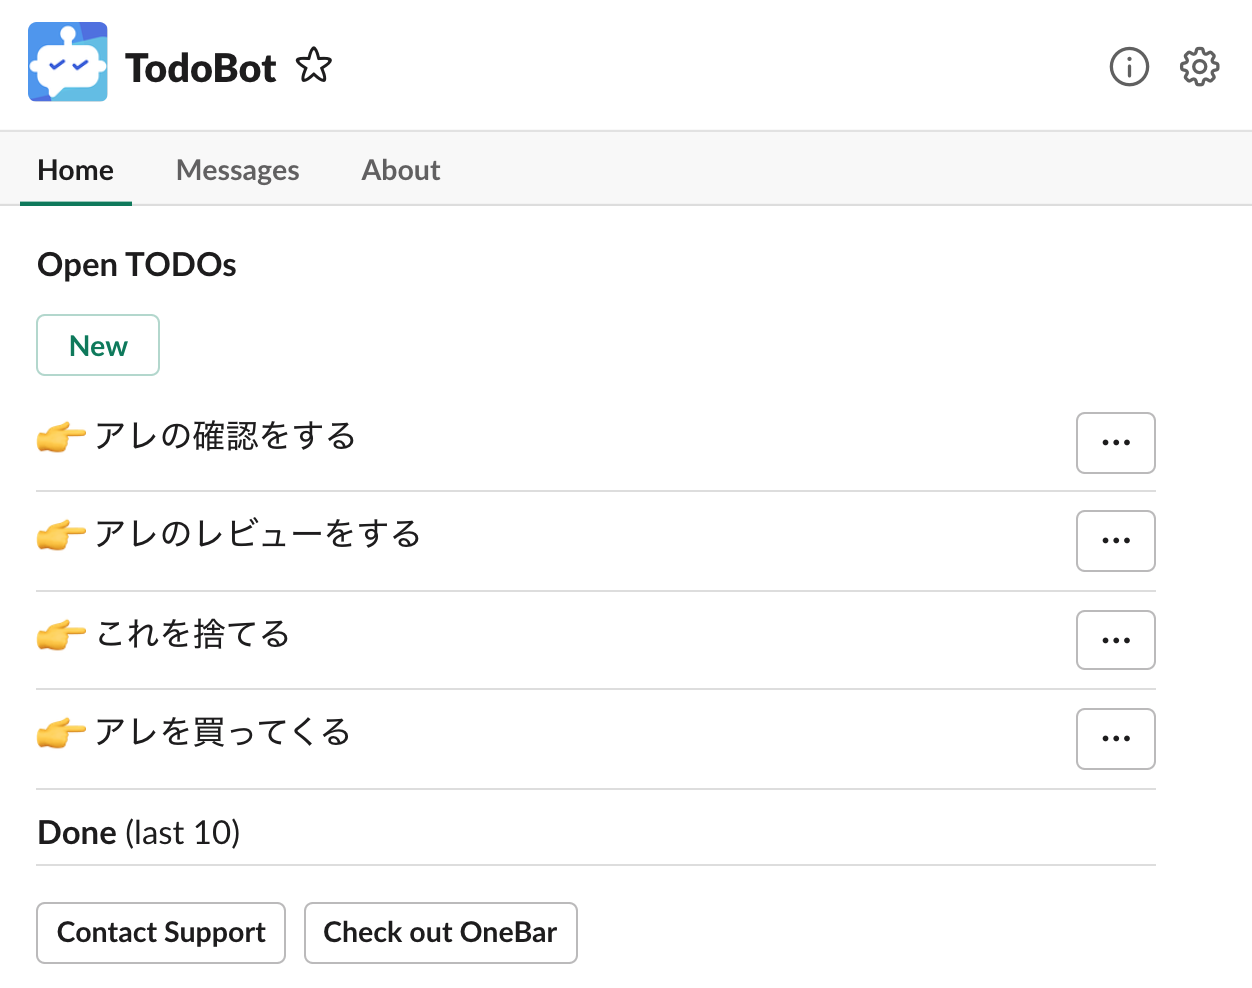Click the TodoBot app icon
1252x988 pixels.
pos(67,62)
